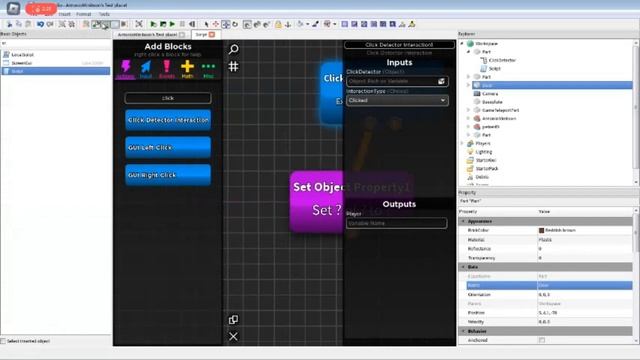Toggle the Anchored checkbox
Viewport: 640px width, 360px height.
[x=542, y=340]
